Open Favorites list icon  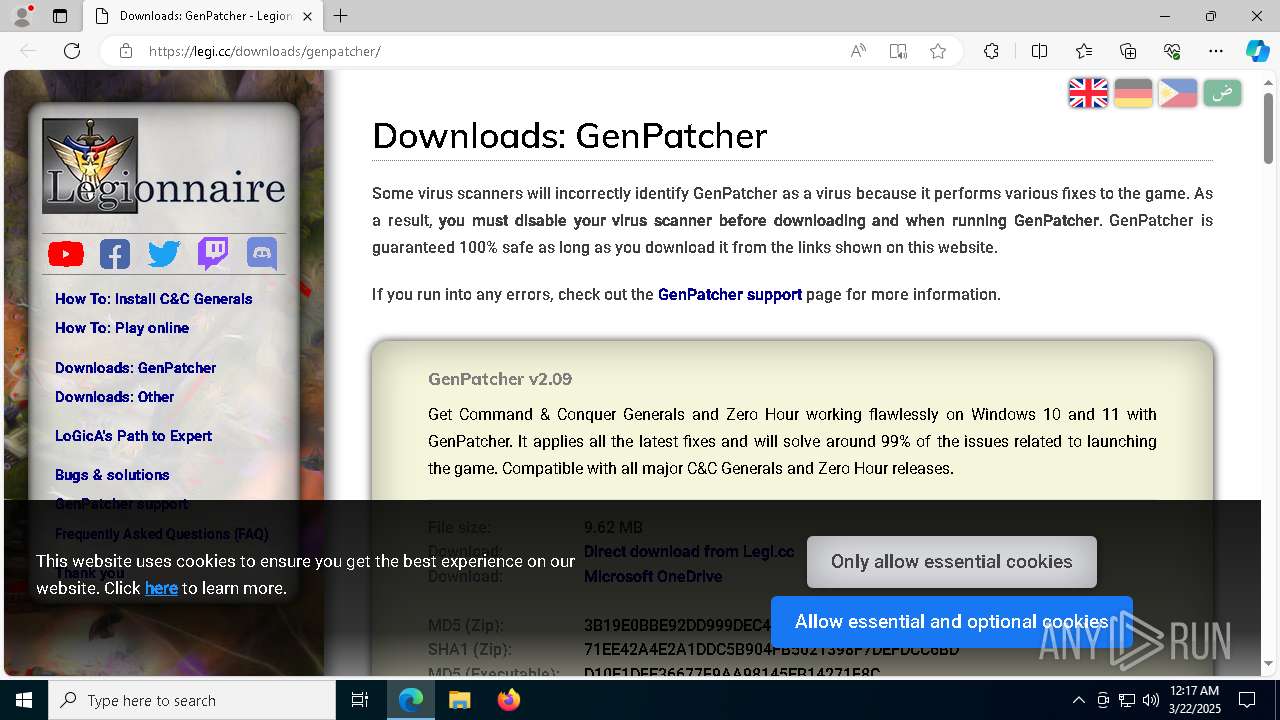point(1084,51)
